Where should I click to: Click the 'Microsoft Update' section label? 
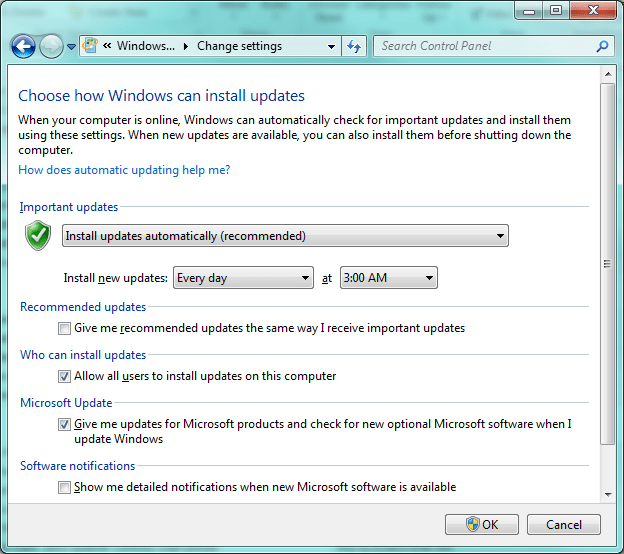point(66,403)
